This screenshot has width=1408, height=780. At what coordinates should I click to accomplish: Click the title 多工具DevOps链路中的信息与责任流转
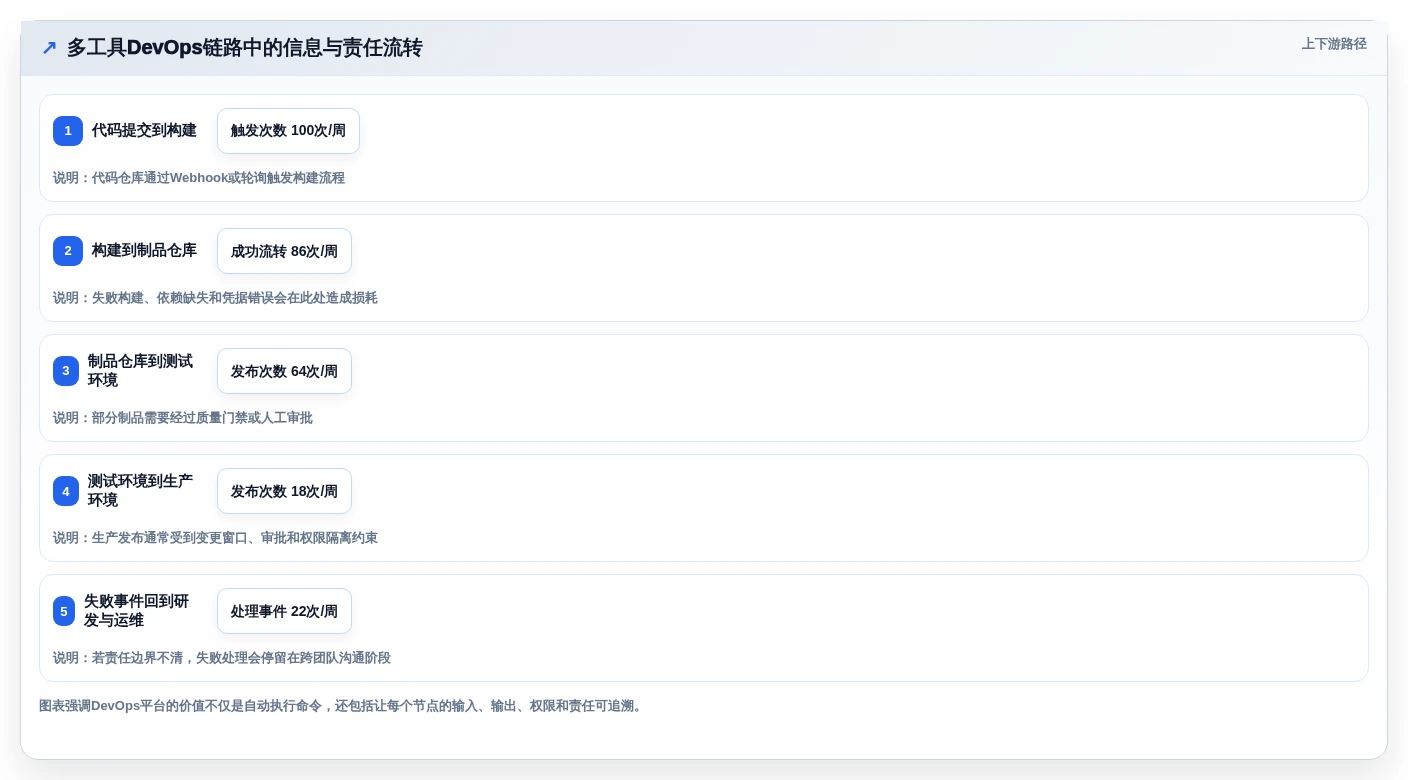[245, 48]
